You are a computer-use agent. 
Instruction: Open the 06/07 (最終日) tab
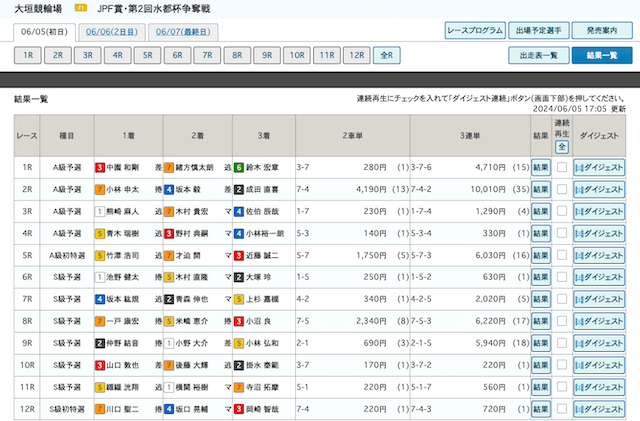click(181, 31)
